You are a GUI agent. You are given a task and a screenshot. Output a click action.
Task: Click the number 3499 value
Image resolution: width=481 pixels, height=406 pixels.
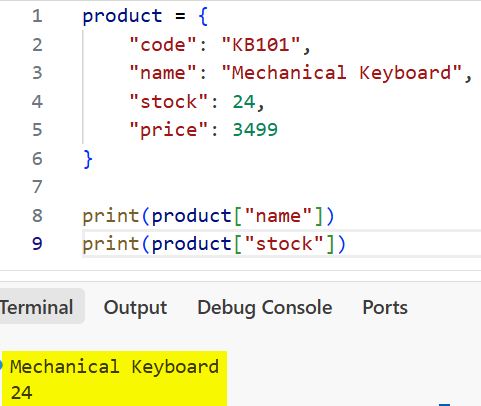coord(255,130)
